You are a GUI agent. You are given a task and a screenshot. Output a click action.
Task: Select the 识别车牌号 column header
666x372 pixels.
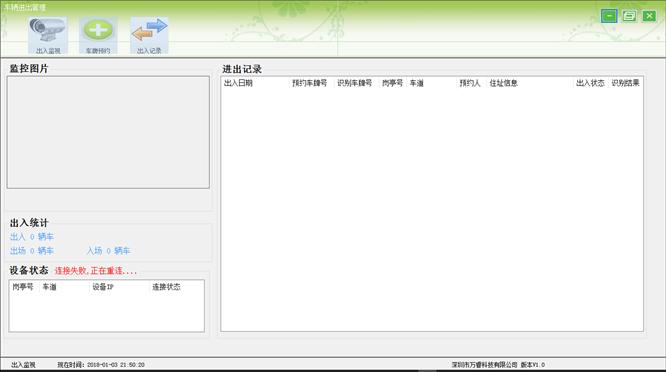coord(354,83)
